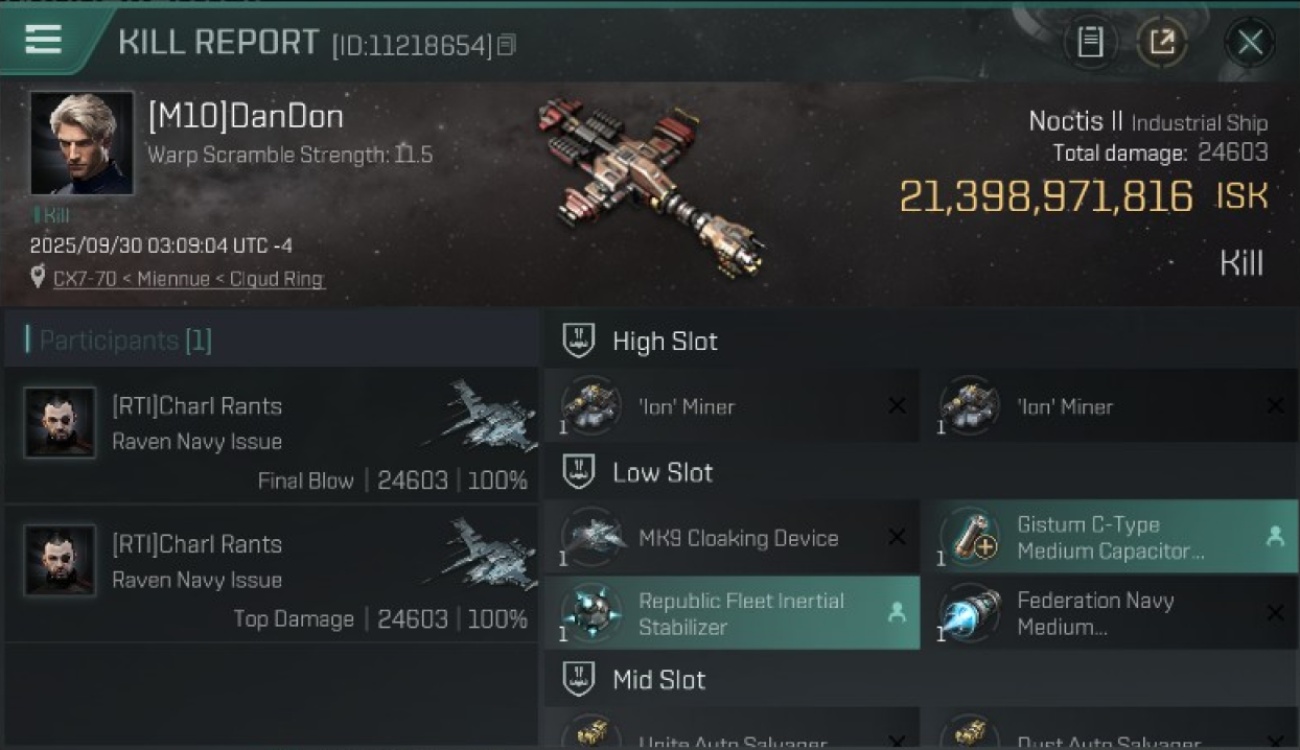The image size is (1300, 750).
Task: Select the MK9 Cloaking Device item
Action: tap(732, 537)
